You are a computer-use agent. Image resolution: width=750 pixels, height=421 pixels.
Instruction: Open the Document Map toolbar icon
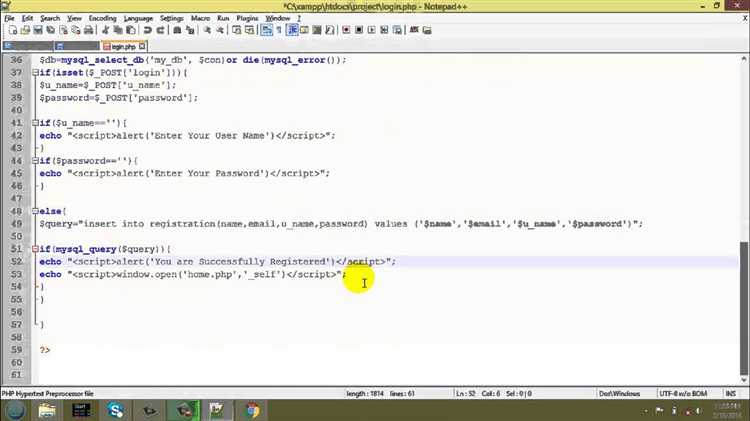pos(317,30)
